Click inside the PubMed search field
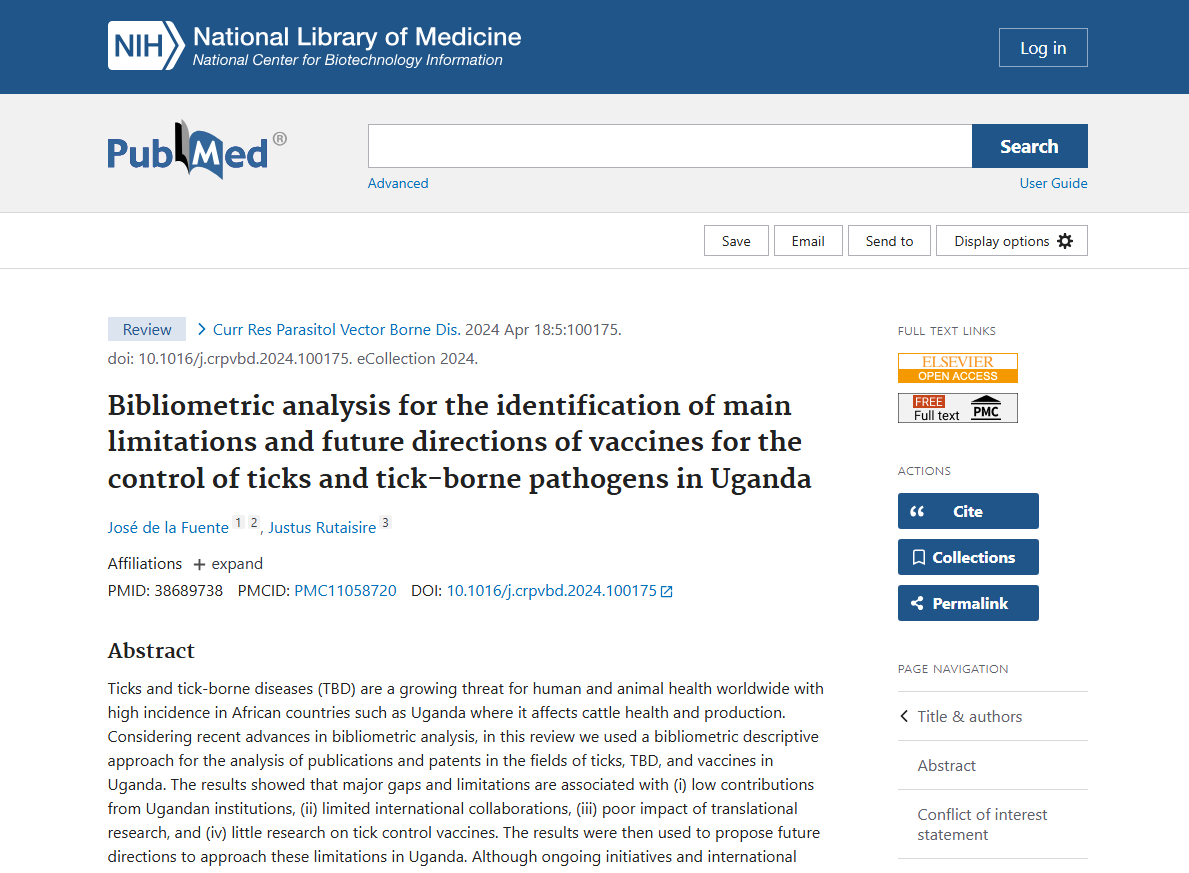Screen dimensions: 1189x873 coord(670,146)
